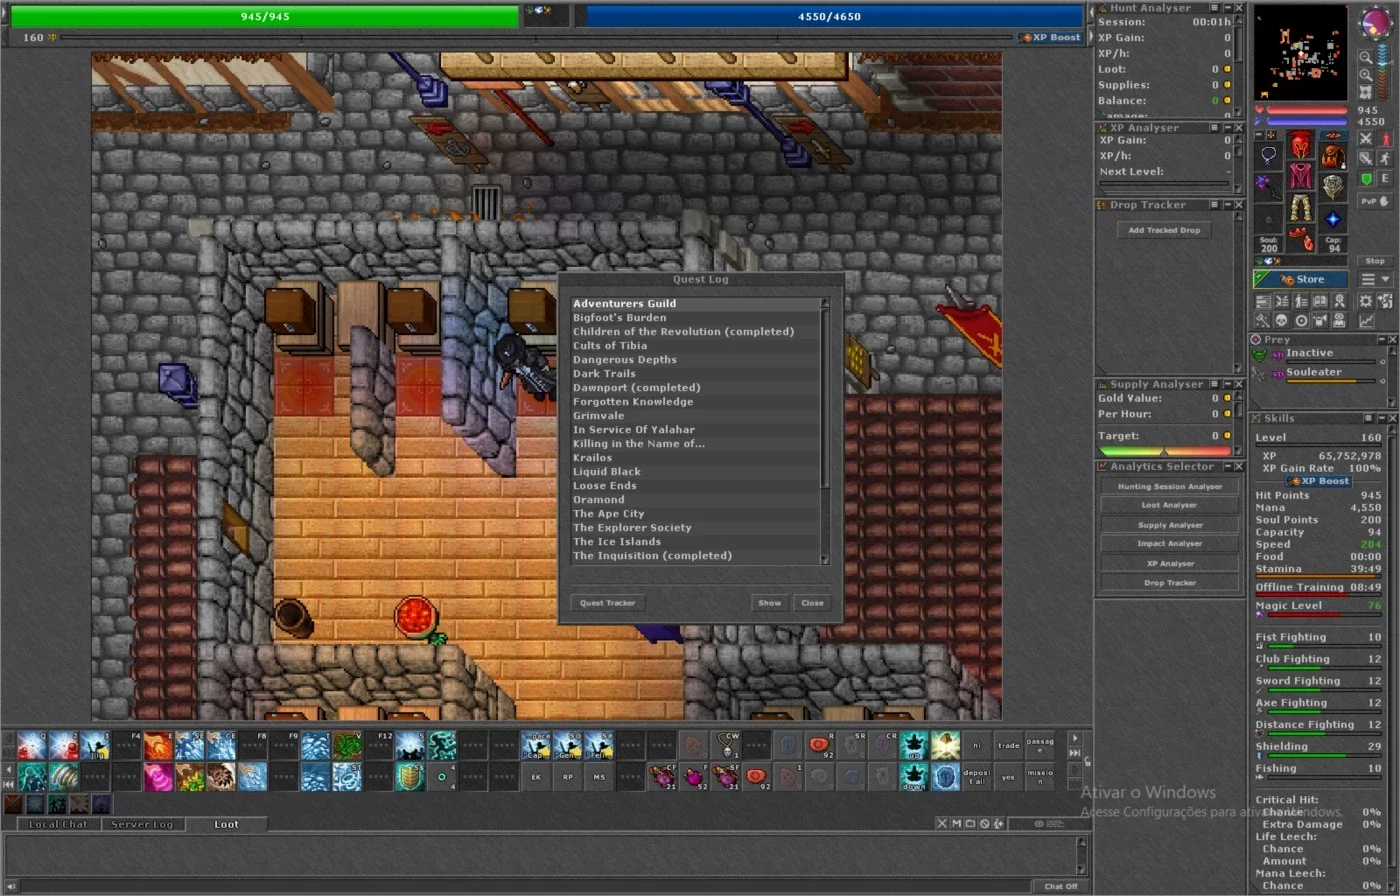Open the Cyclopedia book icon

(x=1319, y=302)
